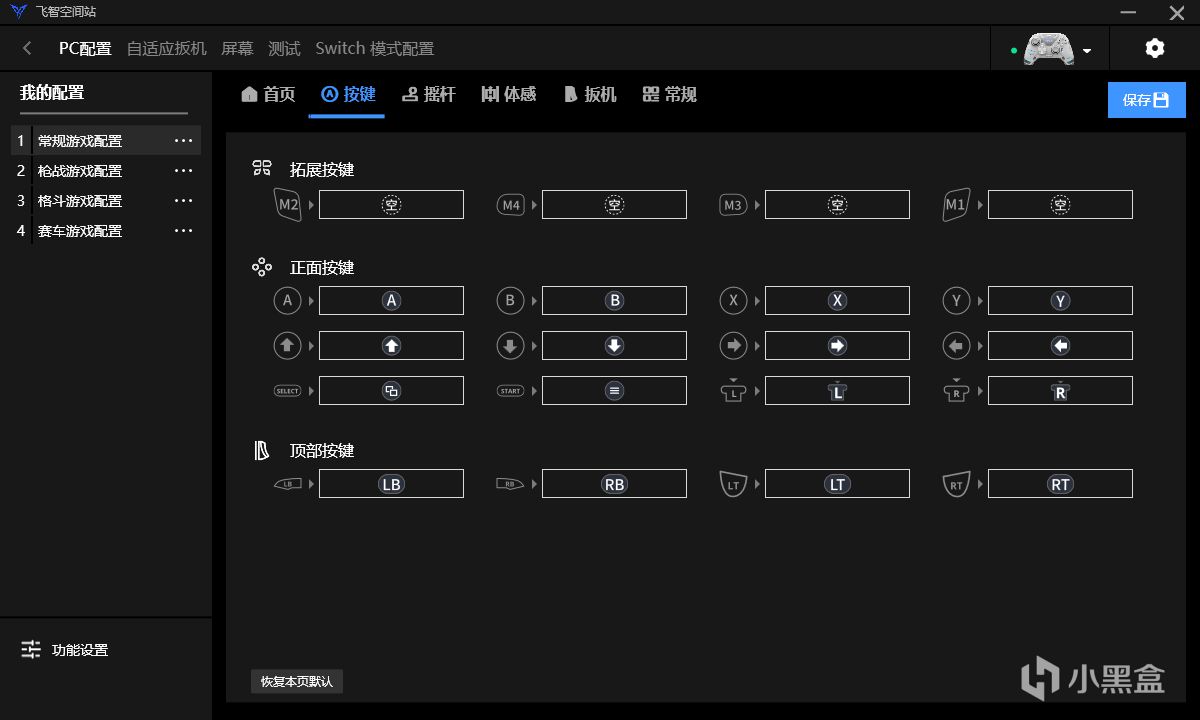
Task: Click the START button source icon
Action: coord(511,391)
